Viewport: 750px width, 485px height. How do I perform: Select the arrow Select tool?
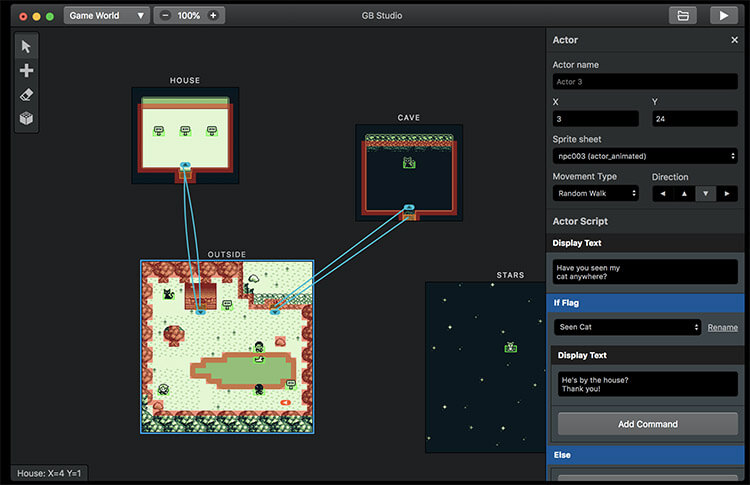coord(26,46)
